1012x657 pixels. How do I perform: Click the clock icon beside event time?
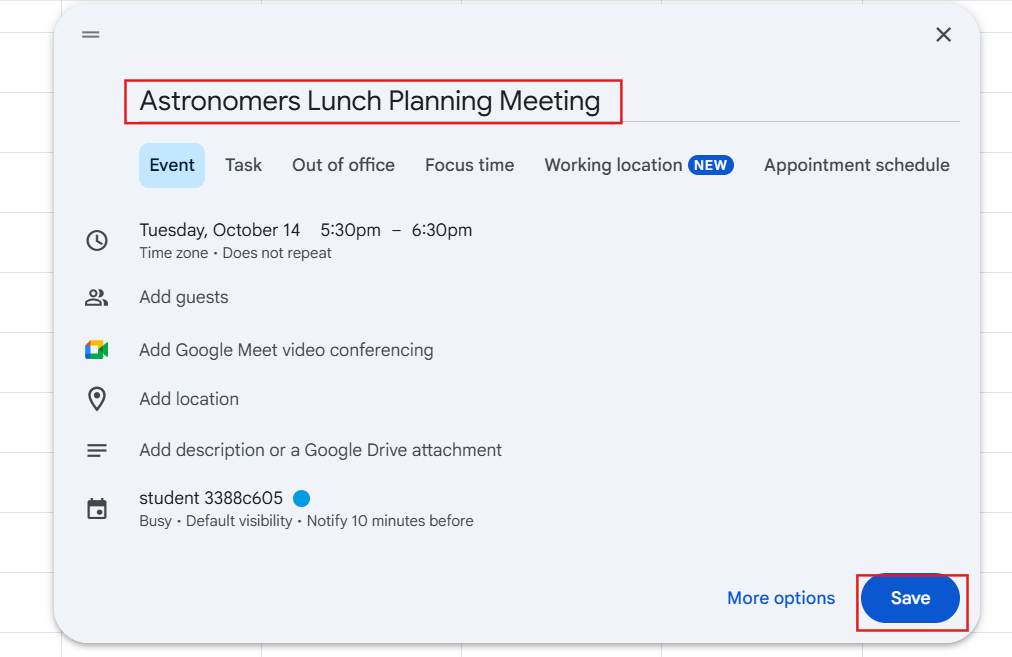97,240
